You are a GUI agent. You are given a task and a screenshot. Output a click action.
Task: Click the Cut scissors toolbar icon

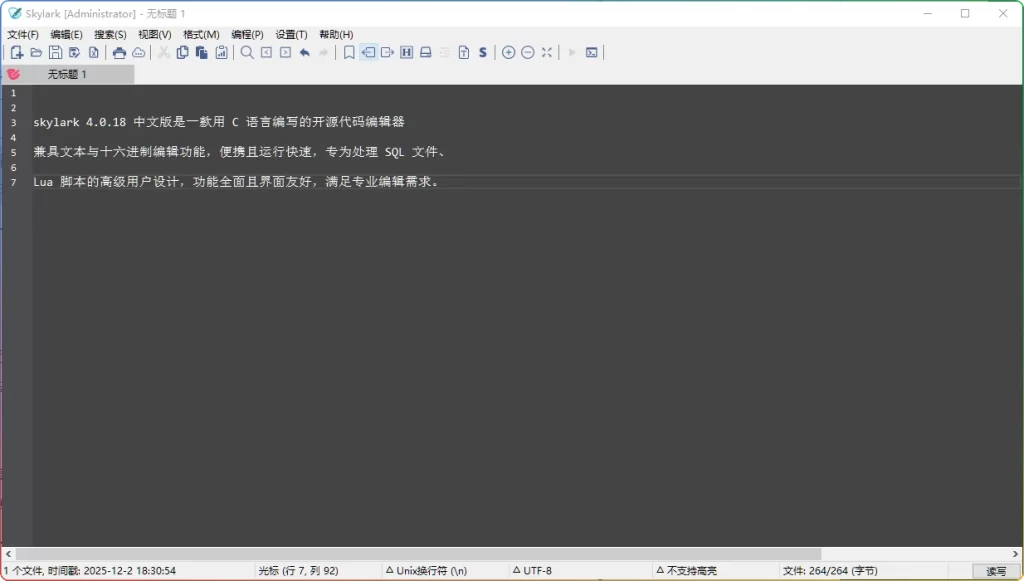[x=164, y=52]
